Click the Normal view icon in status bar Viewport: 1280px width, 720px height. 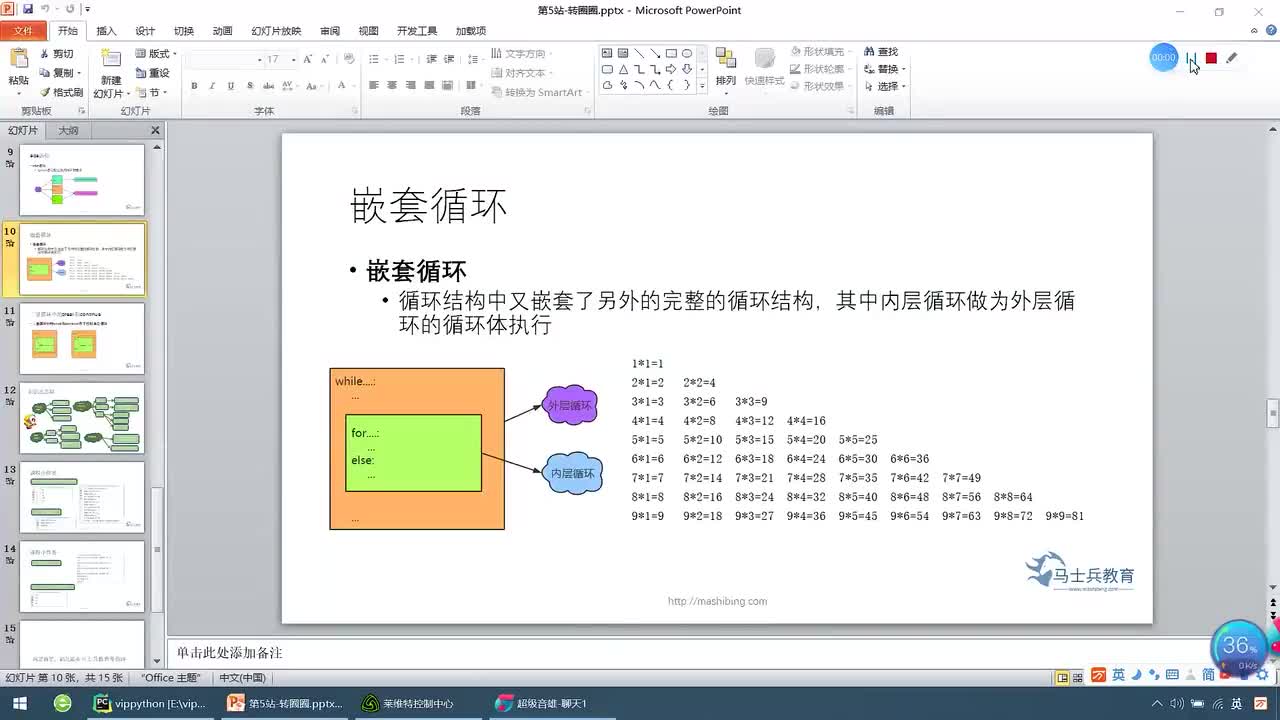pos(1063,678)
